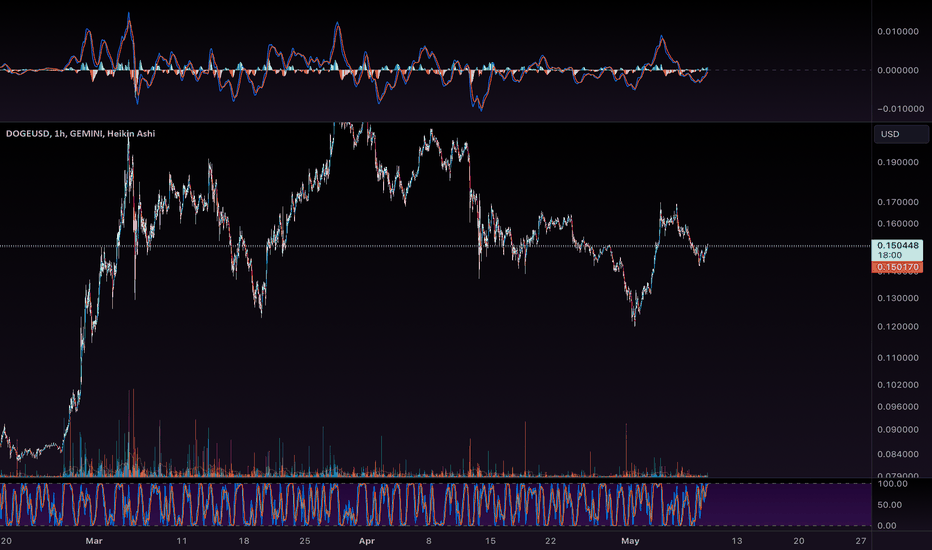
Task: Select the Apr date label on time axis
Action: point(367,540)
